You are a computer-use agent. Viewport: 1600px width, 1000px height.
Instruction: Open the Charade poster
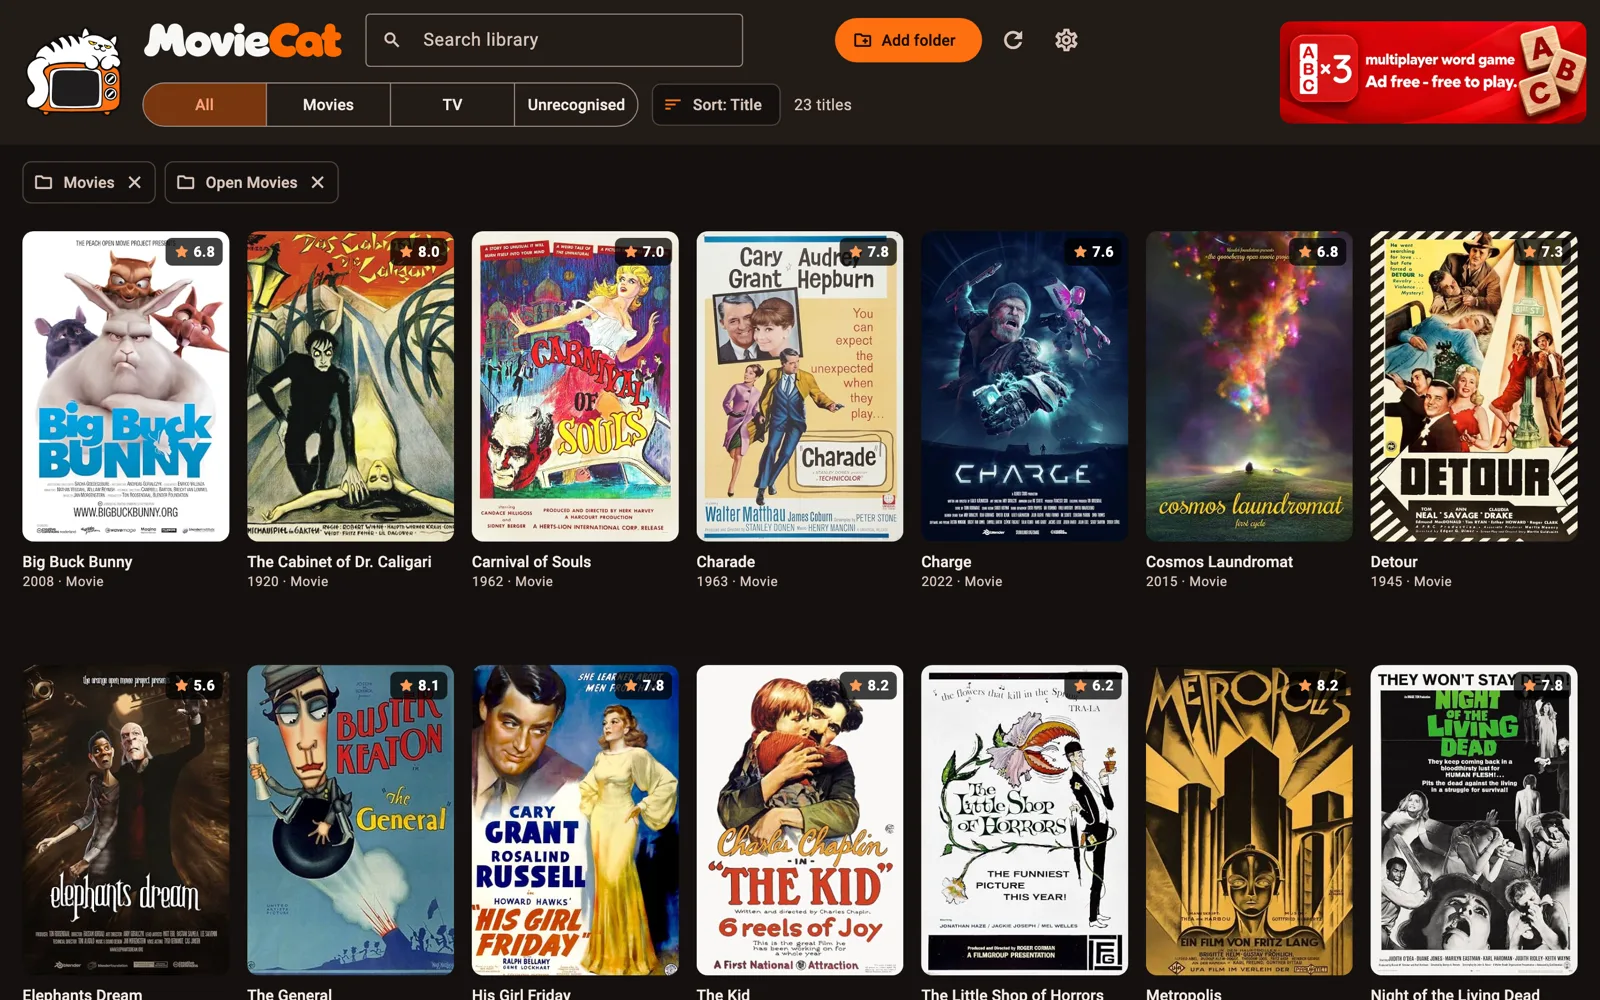800,387
